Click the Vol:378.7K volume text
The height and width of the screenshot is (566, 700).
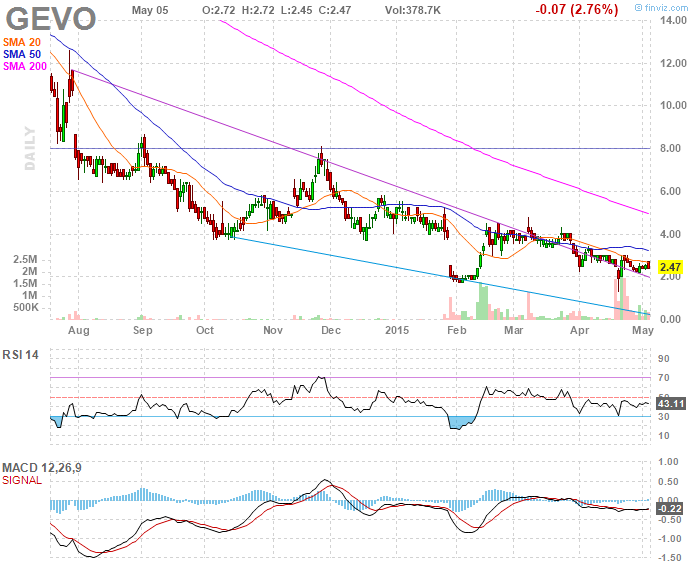click(413, 10)
